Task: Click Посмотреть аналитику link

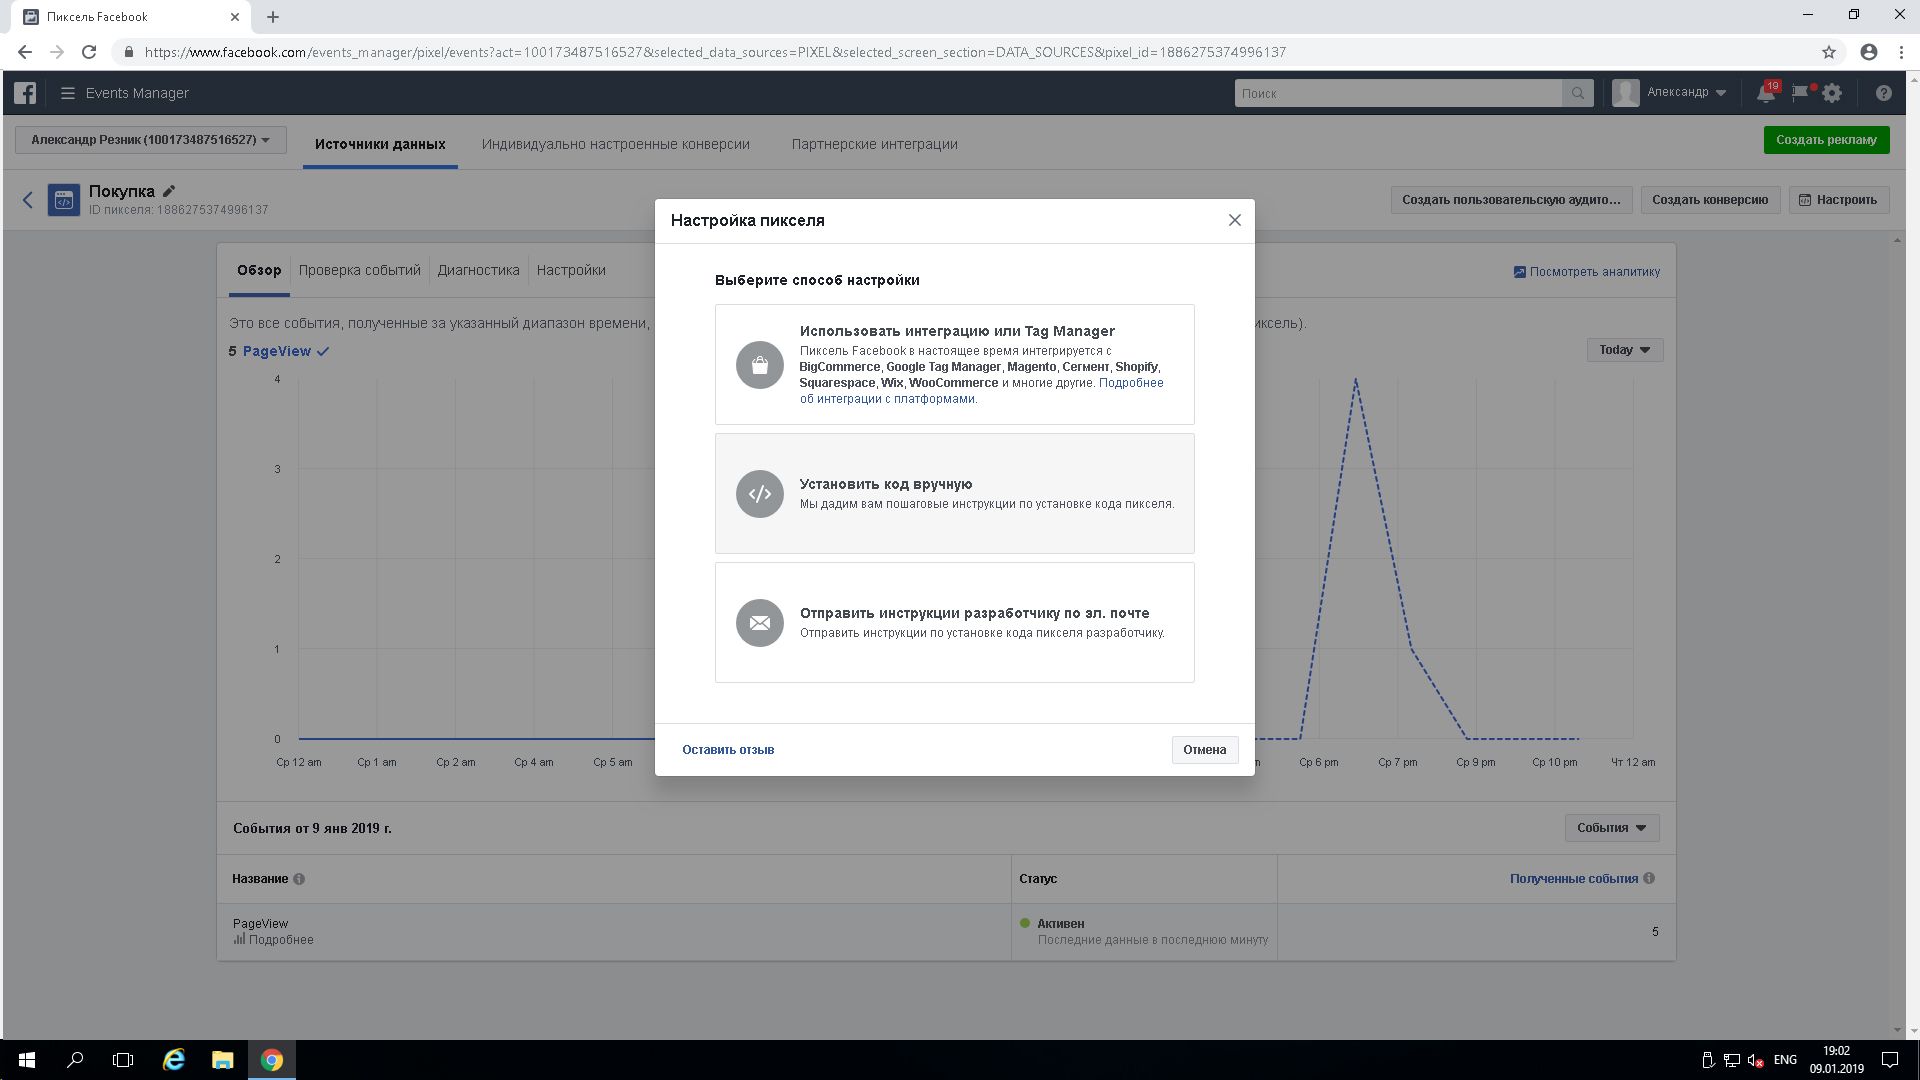Action: click(1587, 272)
